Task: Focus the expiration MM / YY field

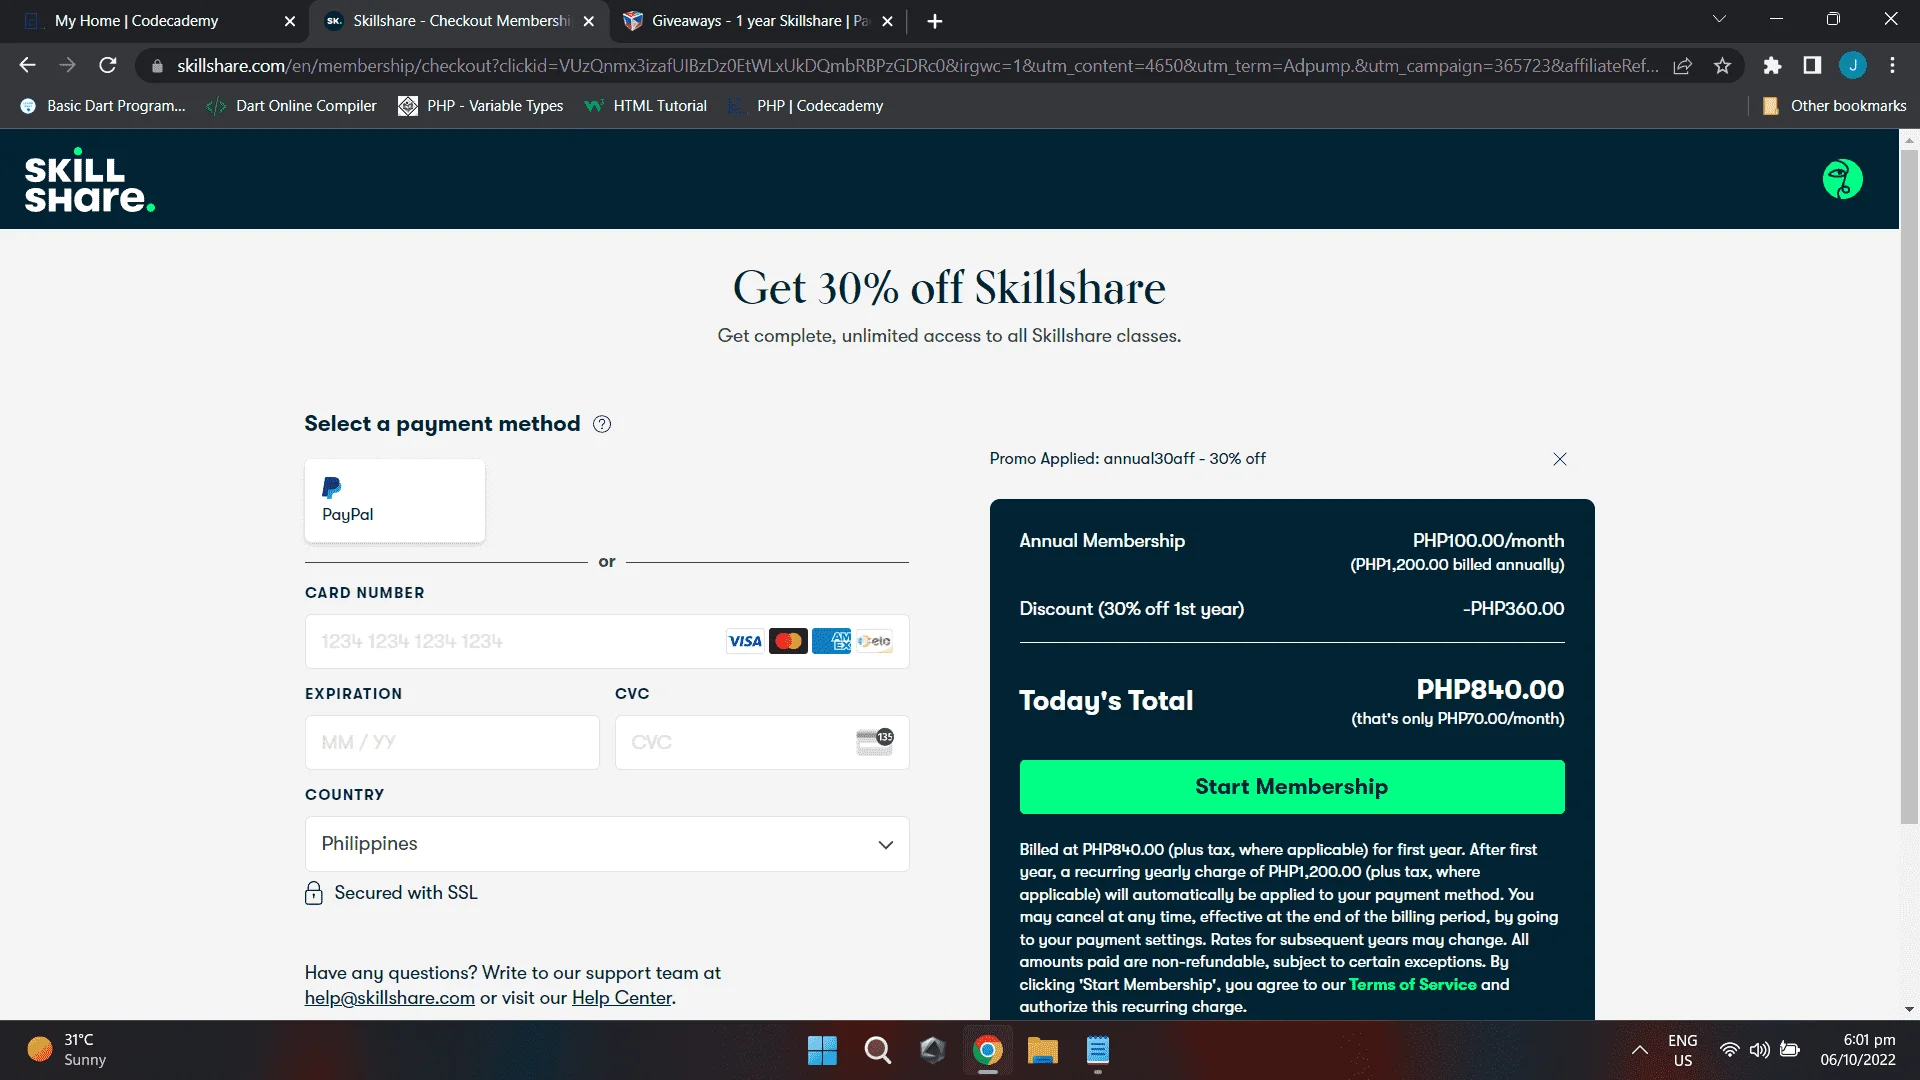Action: point(452,742)
